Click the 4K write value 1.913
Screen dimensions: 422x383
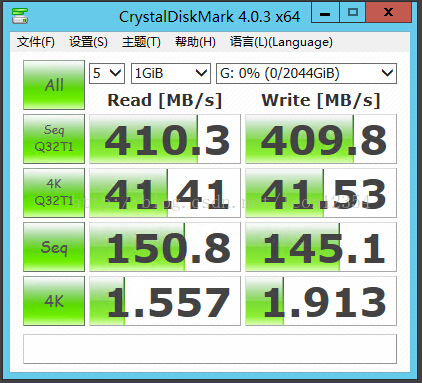coord(321,301)
